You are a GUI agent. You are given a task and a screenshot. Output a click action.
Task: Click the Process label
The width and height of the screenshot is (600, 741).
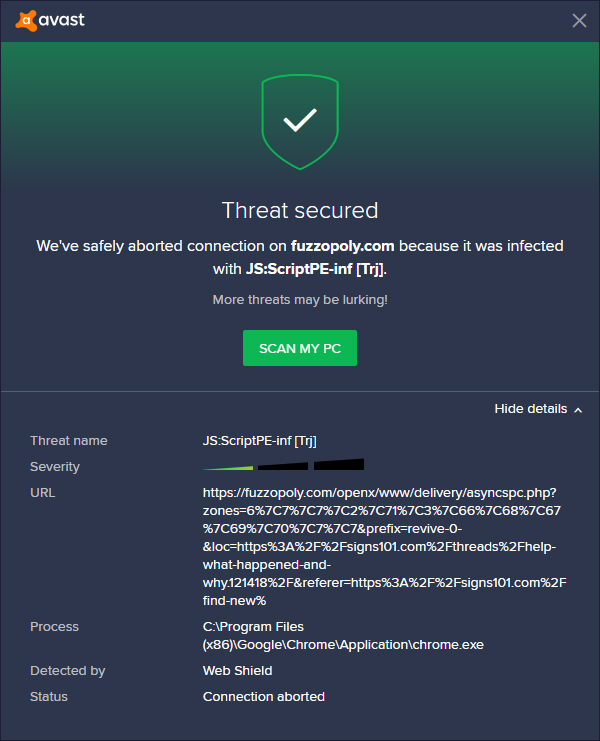tap(54, 627)
